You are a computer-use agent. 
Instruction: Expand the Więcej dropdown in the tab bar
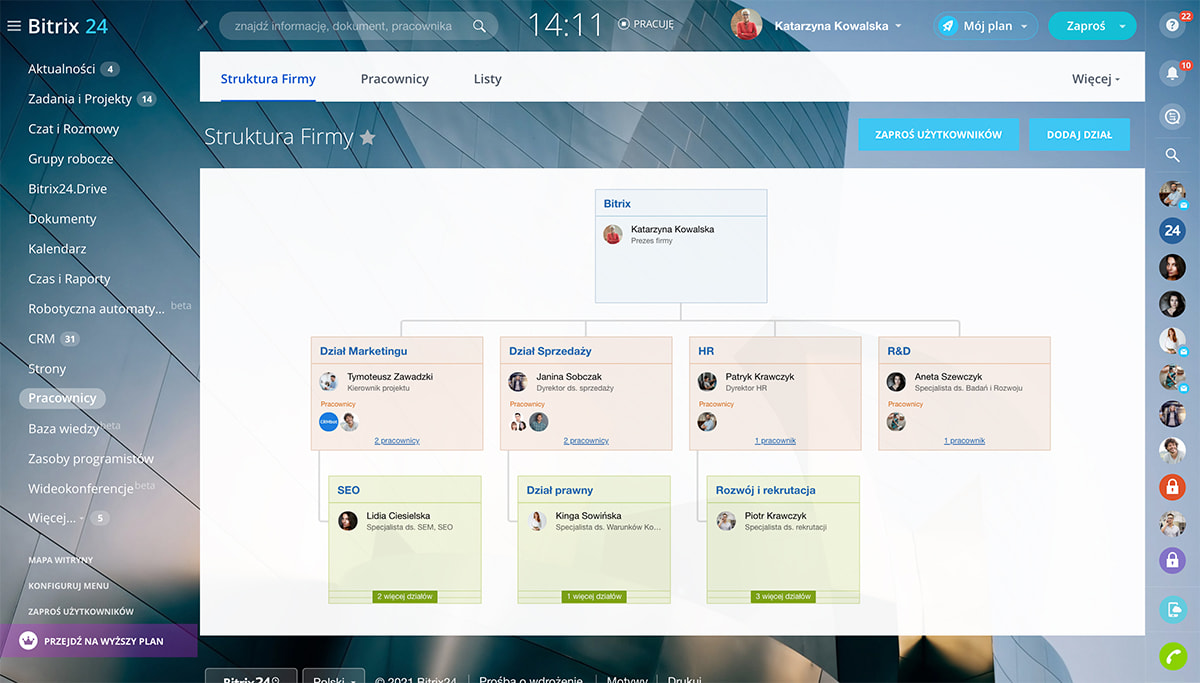(x=1096, y=79)
